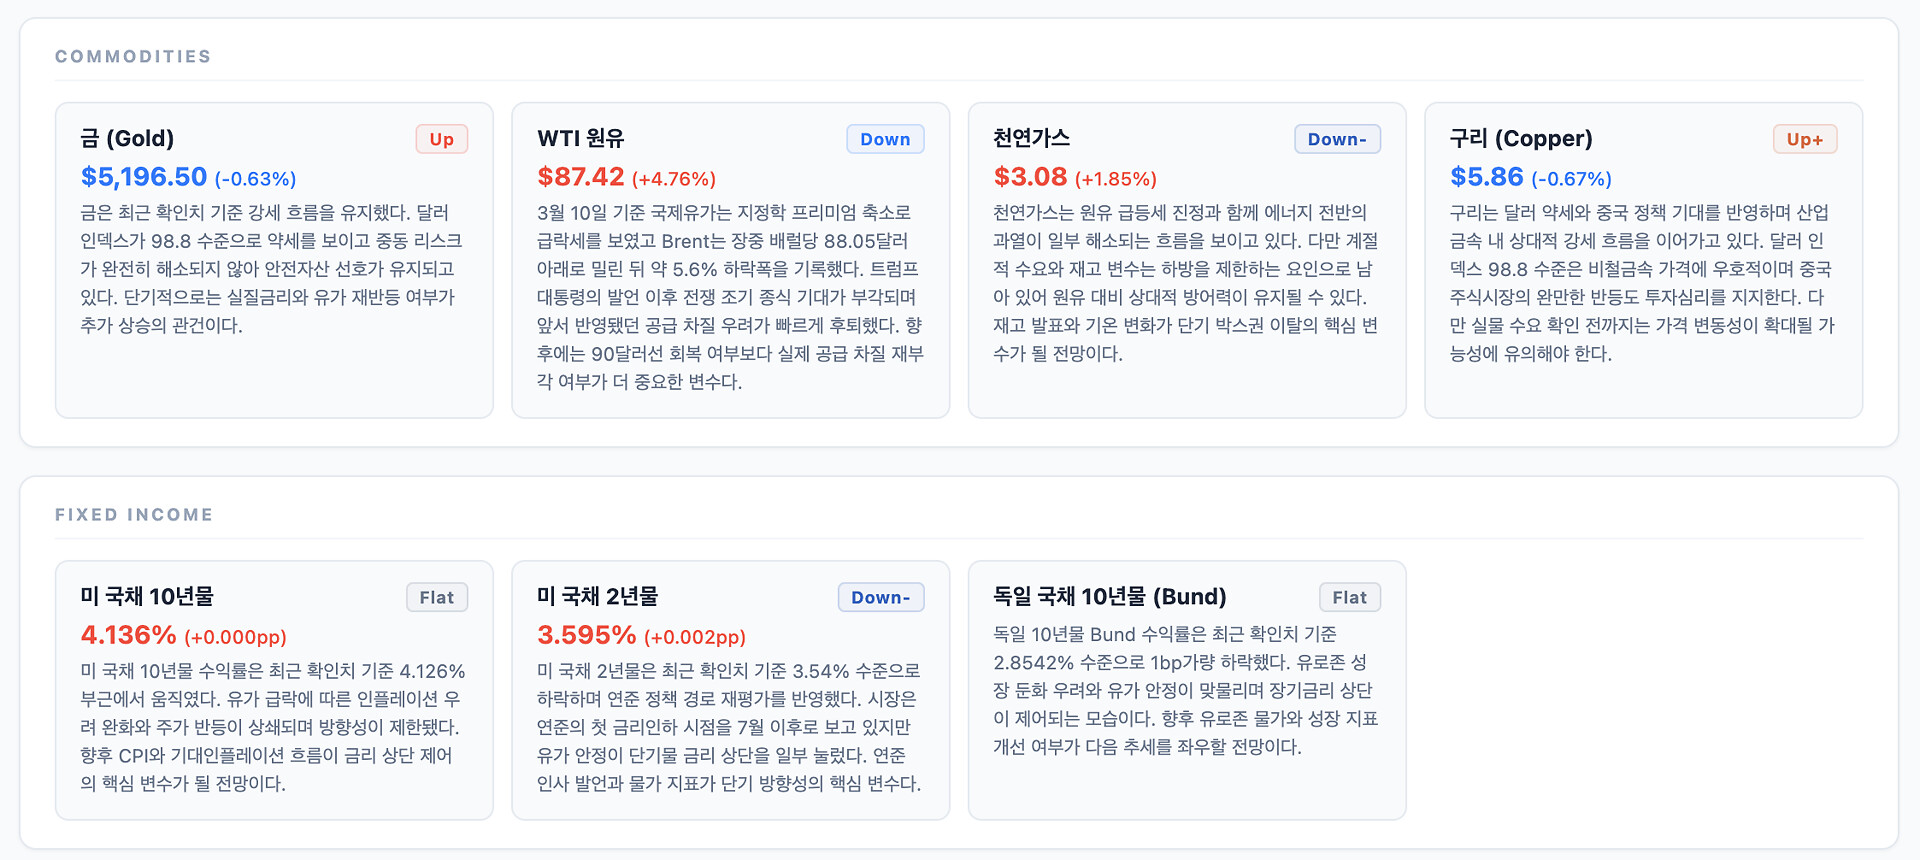Click the 독일 국채 10년물 (Bund) title
This screenshot has height=860, width=1920.
coord(1109,596)
